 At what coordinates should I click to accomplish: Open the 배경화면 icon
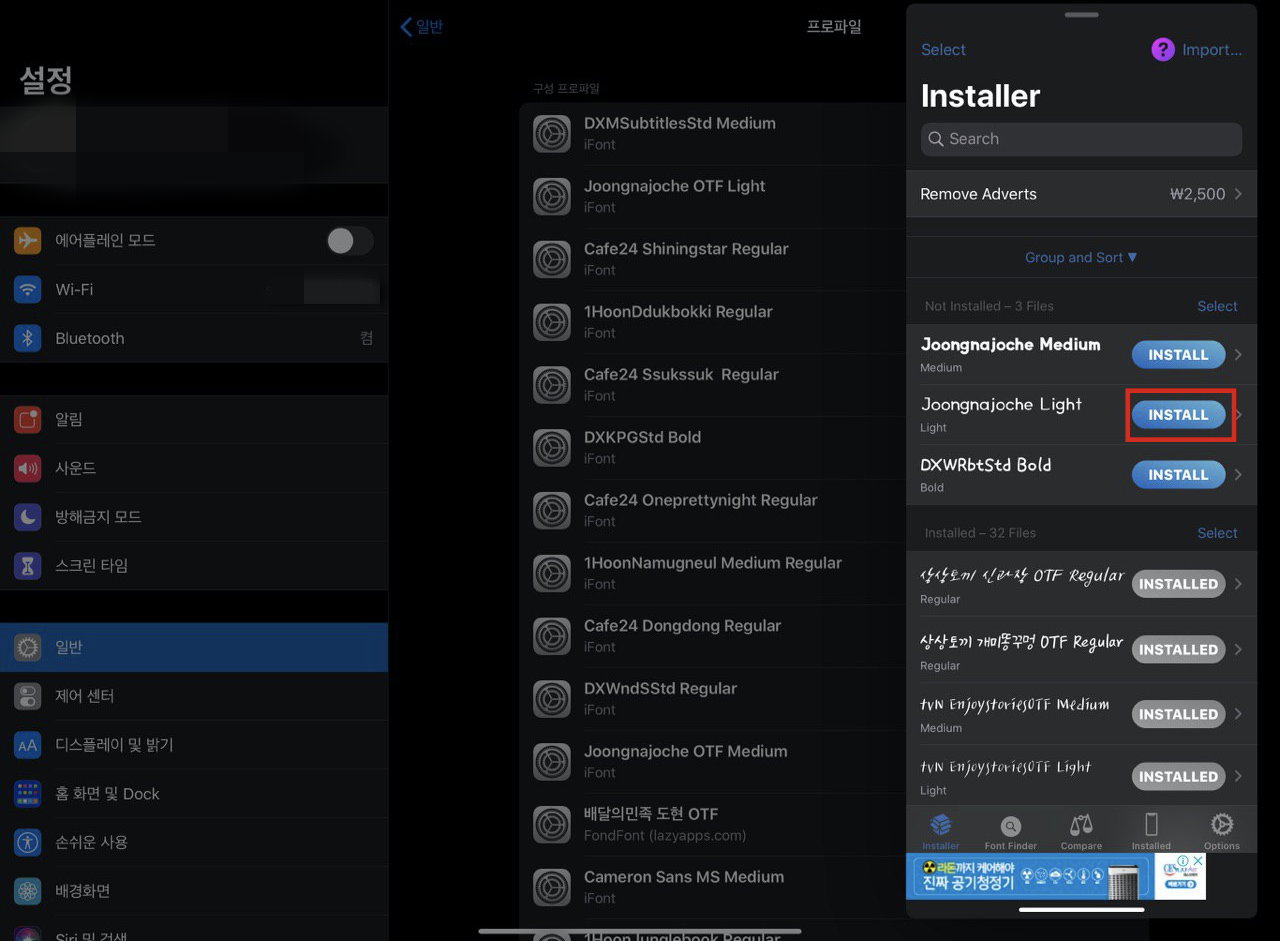tap(28, 891)
